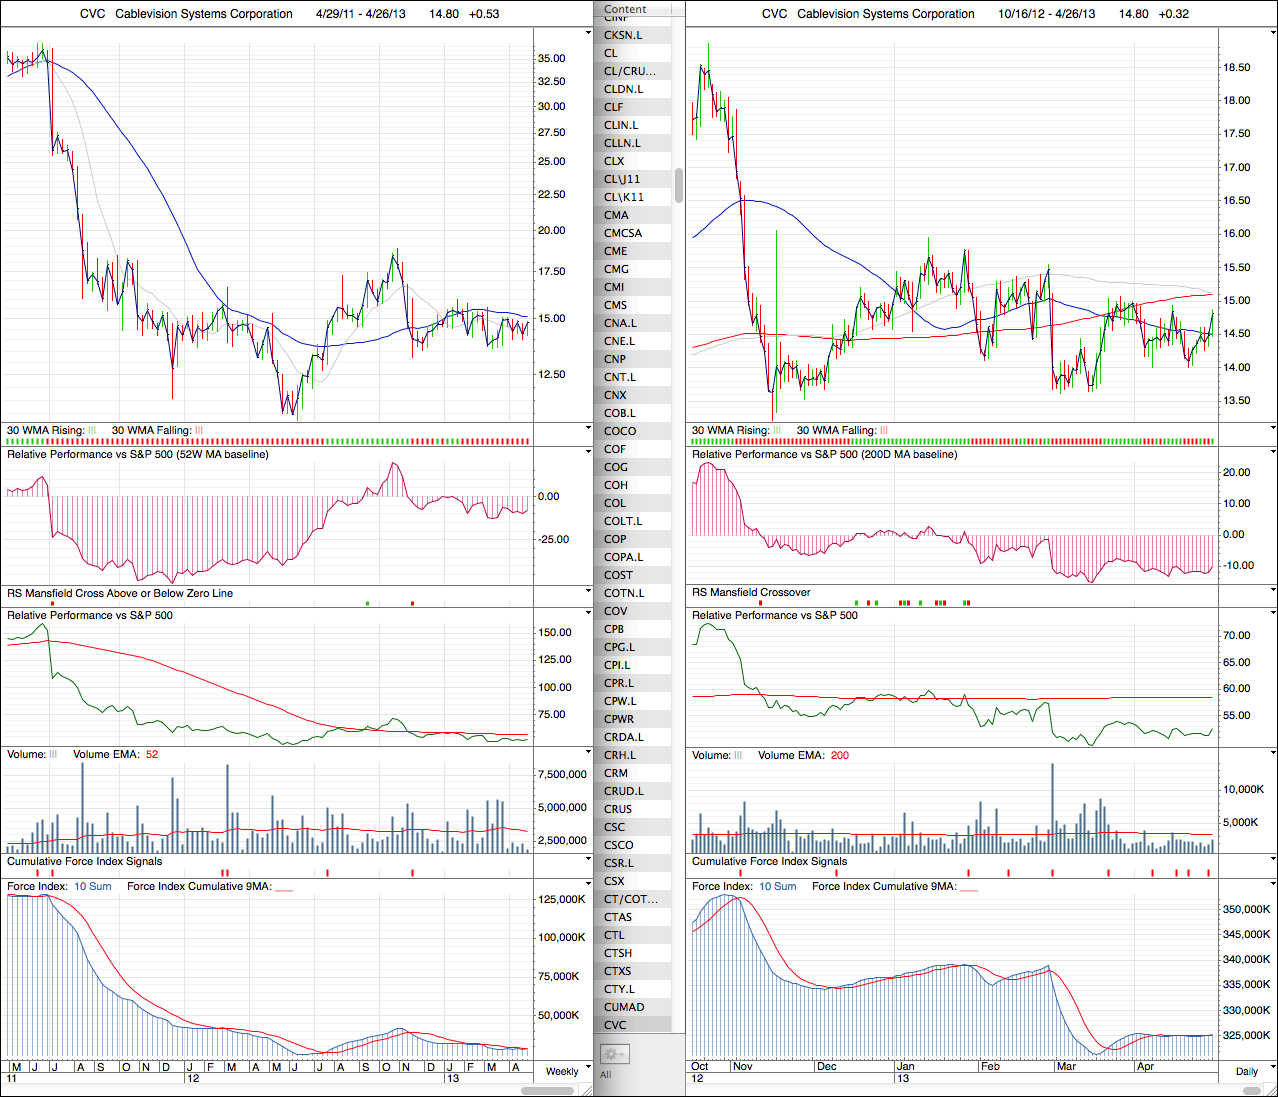
Task: Select CMCSA in the symbol list
Action: 623,233
